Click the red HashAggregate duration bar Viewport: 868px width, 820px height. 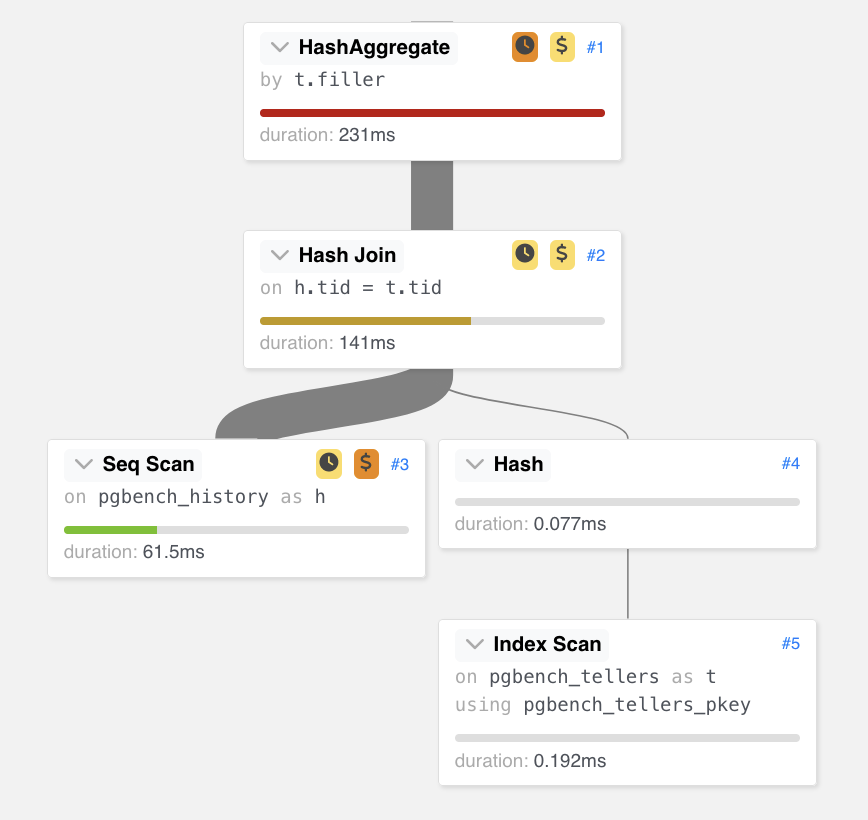click(432, 113)
